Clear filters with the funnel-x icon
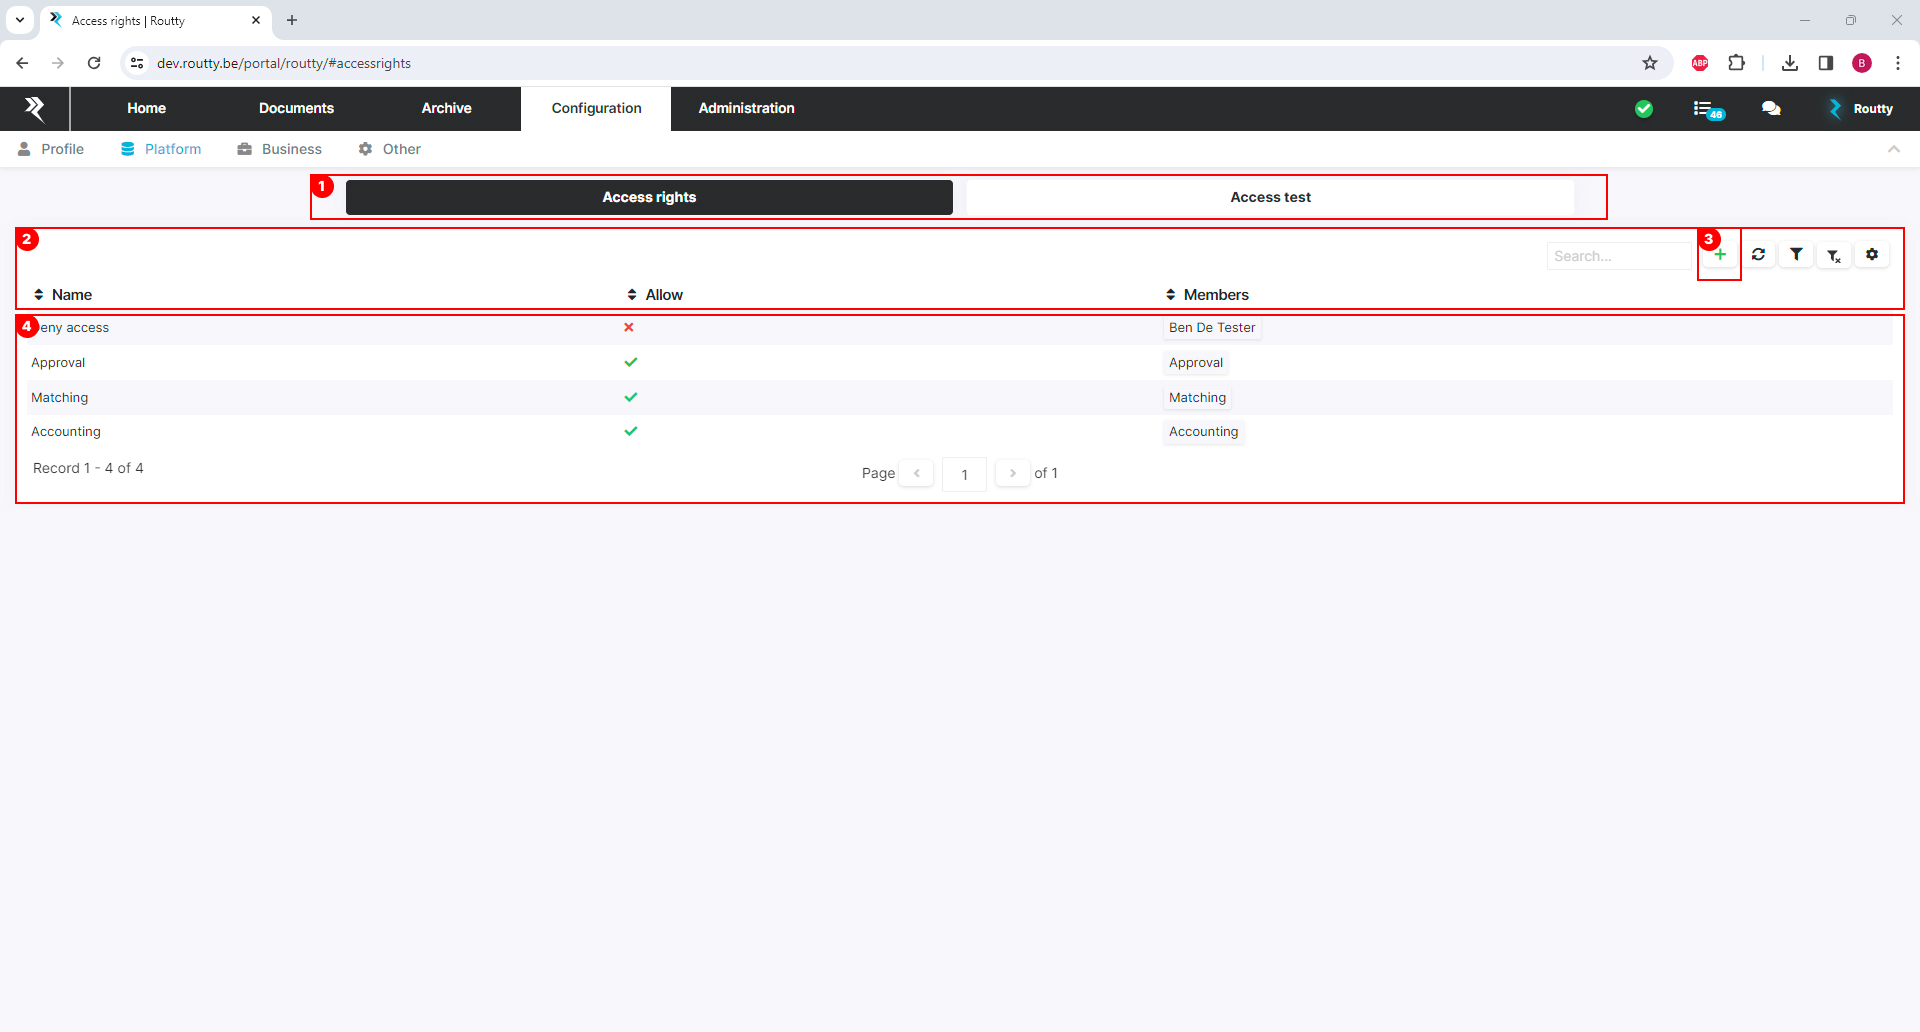The height and width of the screenshot is (1032, 1920). [1834, 256]
